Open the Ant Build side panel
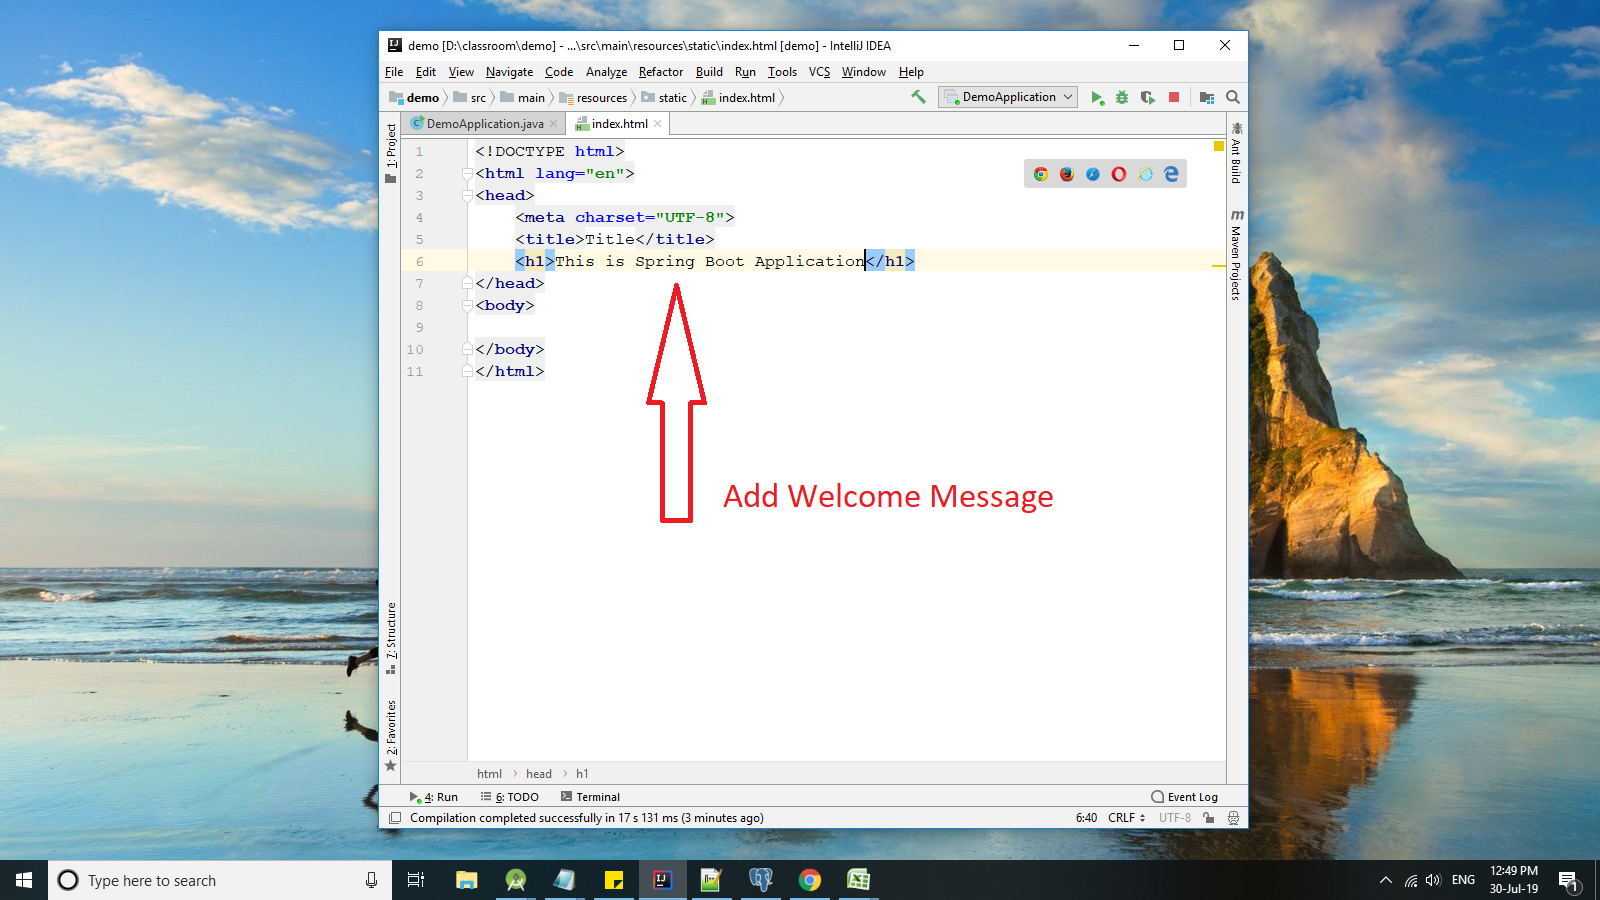This screenshot has height=900, width=1600. pyautogui.click(x=1237, y=153)
